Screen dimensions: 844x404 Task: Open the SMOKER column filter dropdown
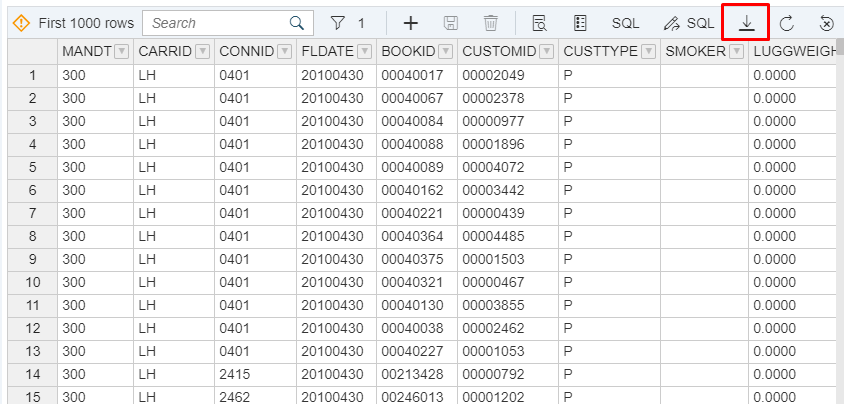[x=737, y=52]
